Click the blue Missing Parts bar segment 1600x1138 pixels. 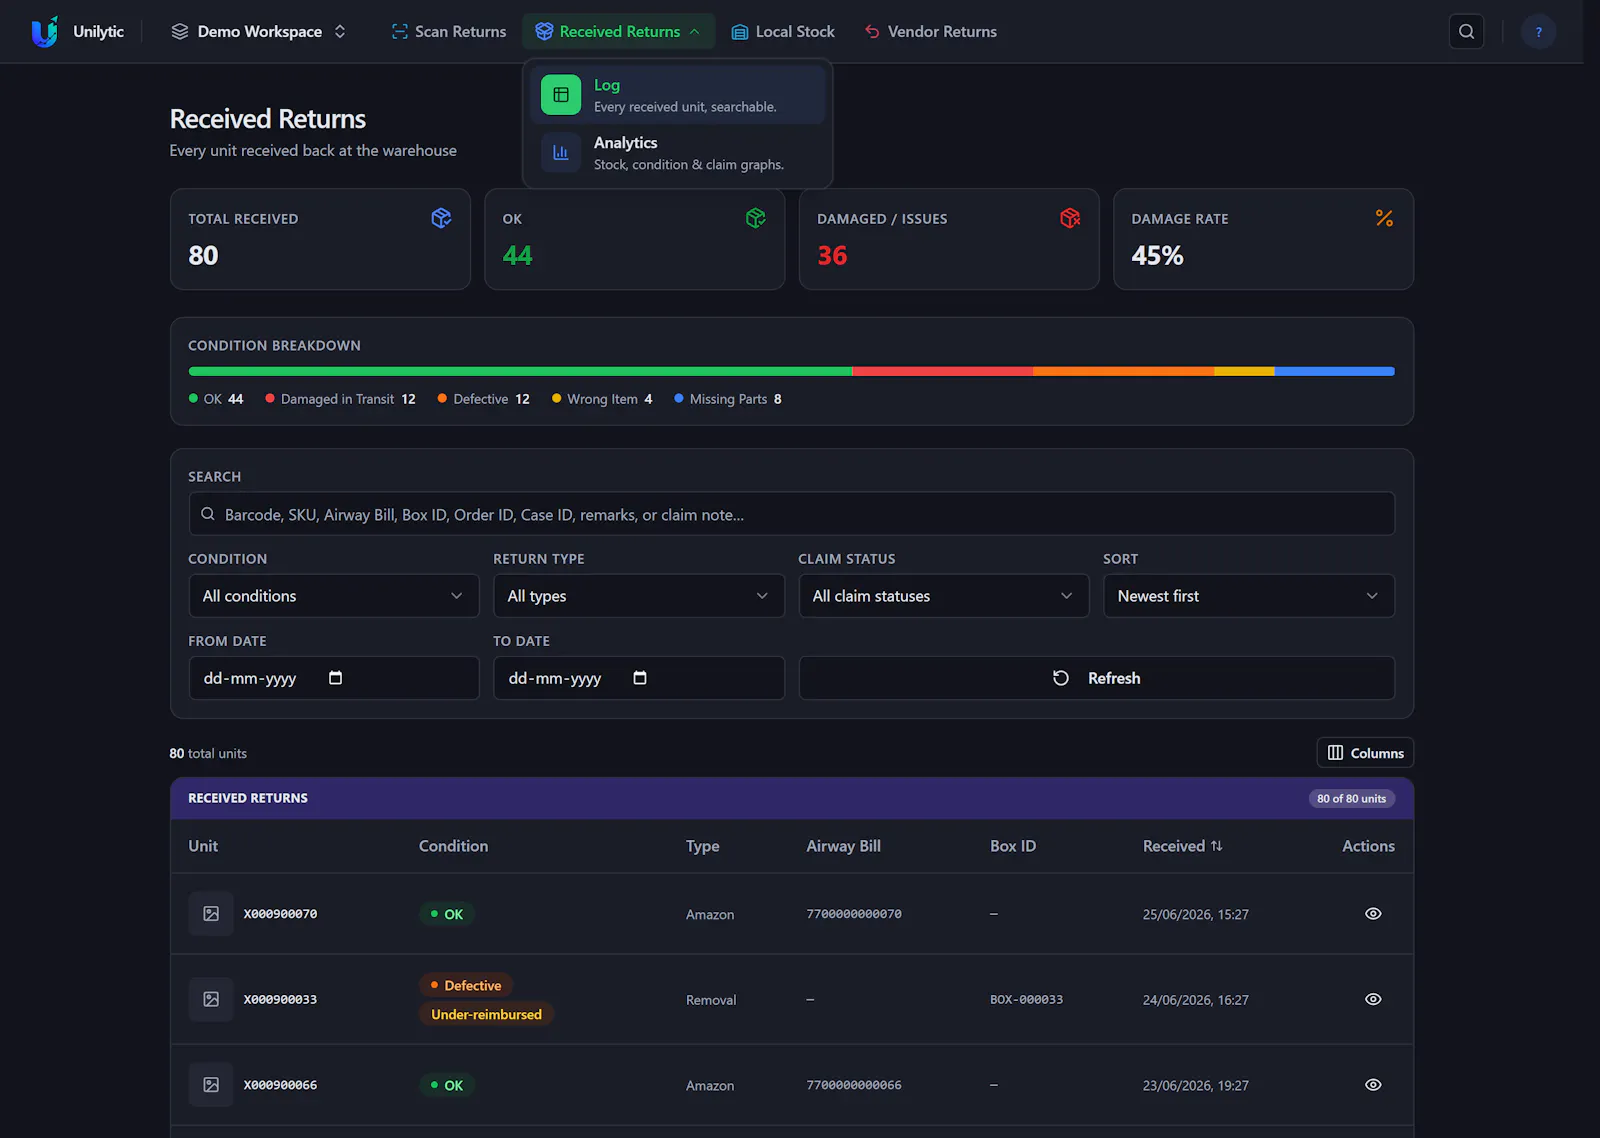tap(1334, 371)
